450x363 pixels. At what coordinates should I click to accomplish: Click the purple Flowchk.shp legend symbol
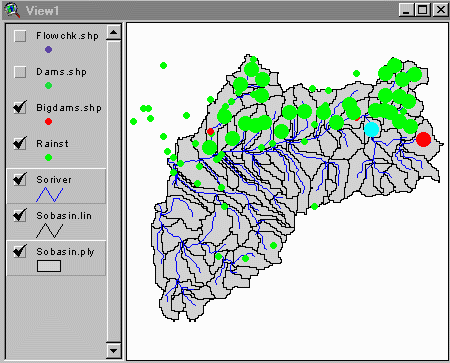tap(48, 50)
